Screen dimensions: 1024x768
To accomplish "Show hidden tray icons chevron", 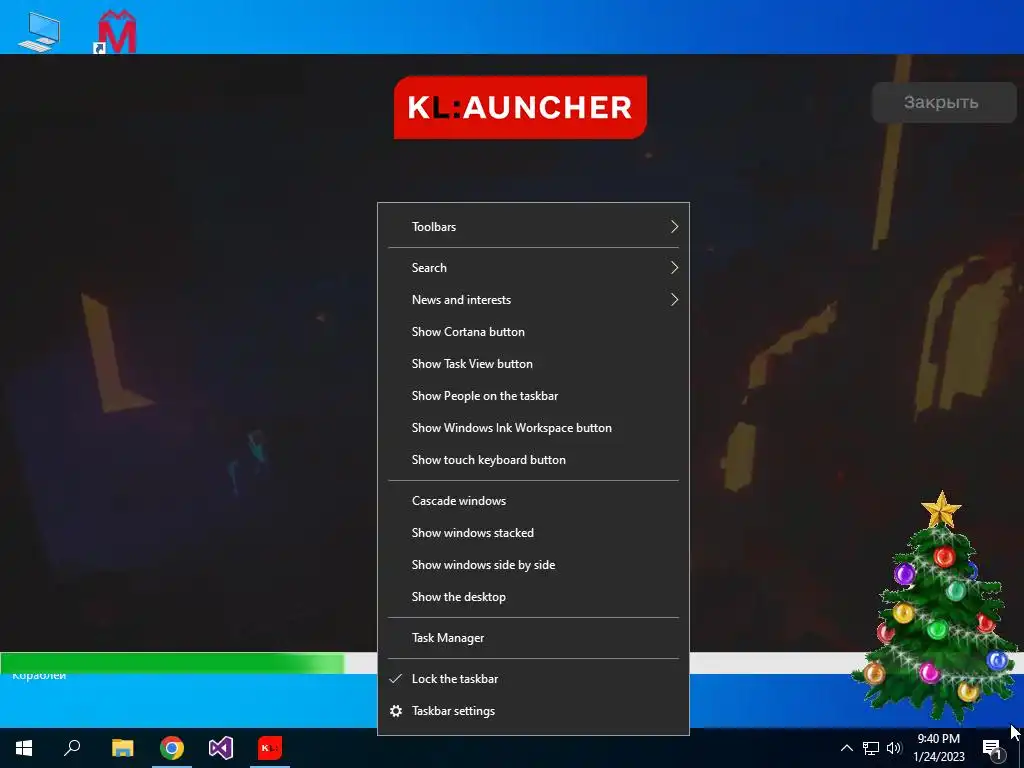I will click(x=846, y=748).
